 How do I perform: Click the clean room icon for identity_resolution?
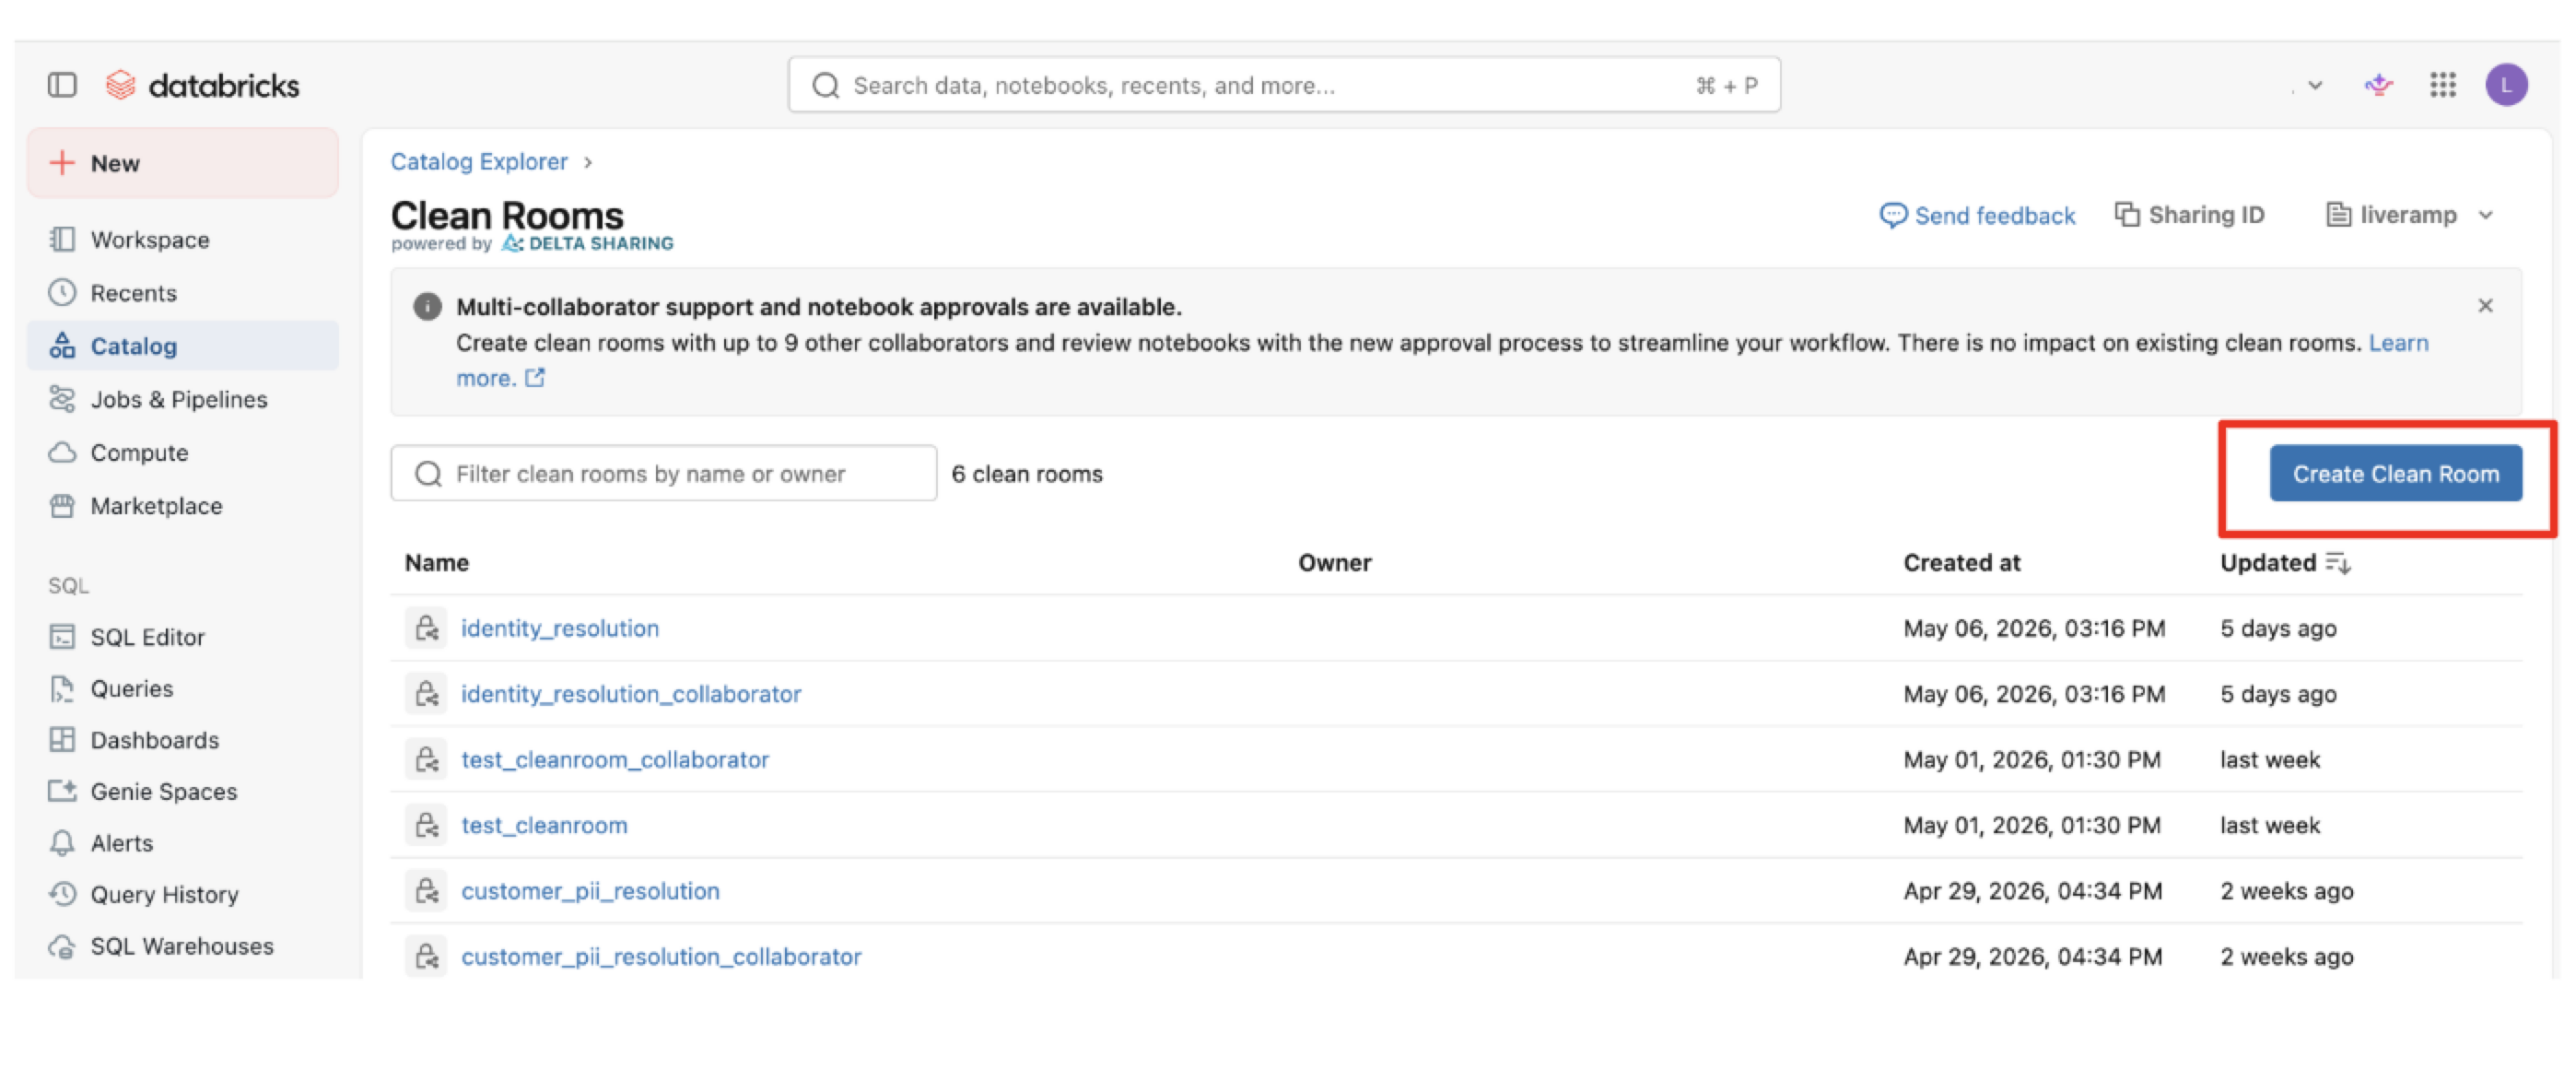click(x=427, y=628)
